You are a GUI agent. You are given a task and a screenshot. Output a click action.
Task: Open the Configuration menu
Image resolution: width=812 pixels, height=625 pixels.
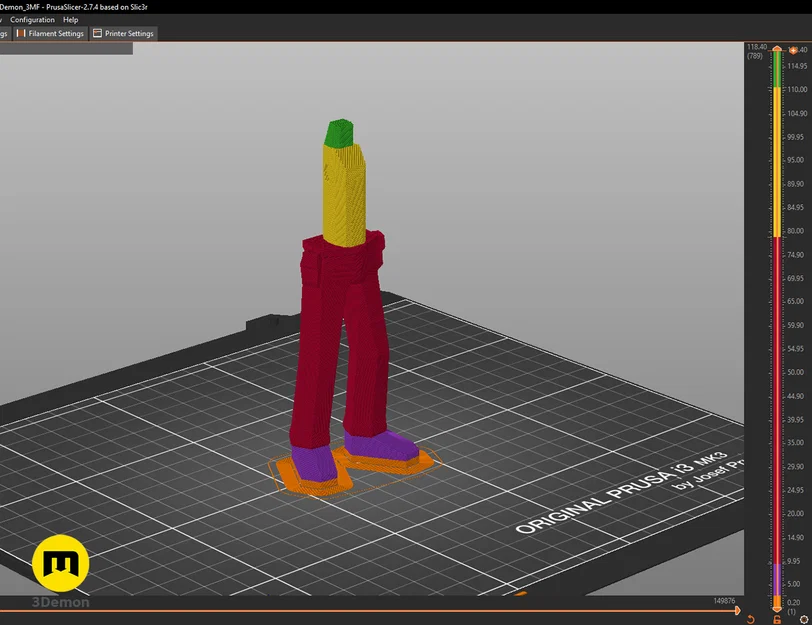[32, 19]
